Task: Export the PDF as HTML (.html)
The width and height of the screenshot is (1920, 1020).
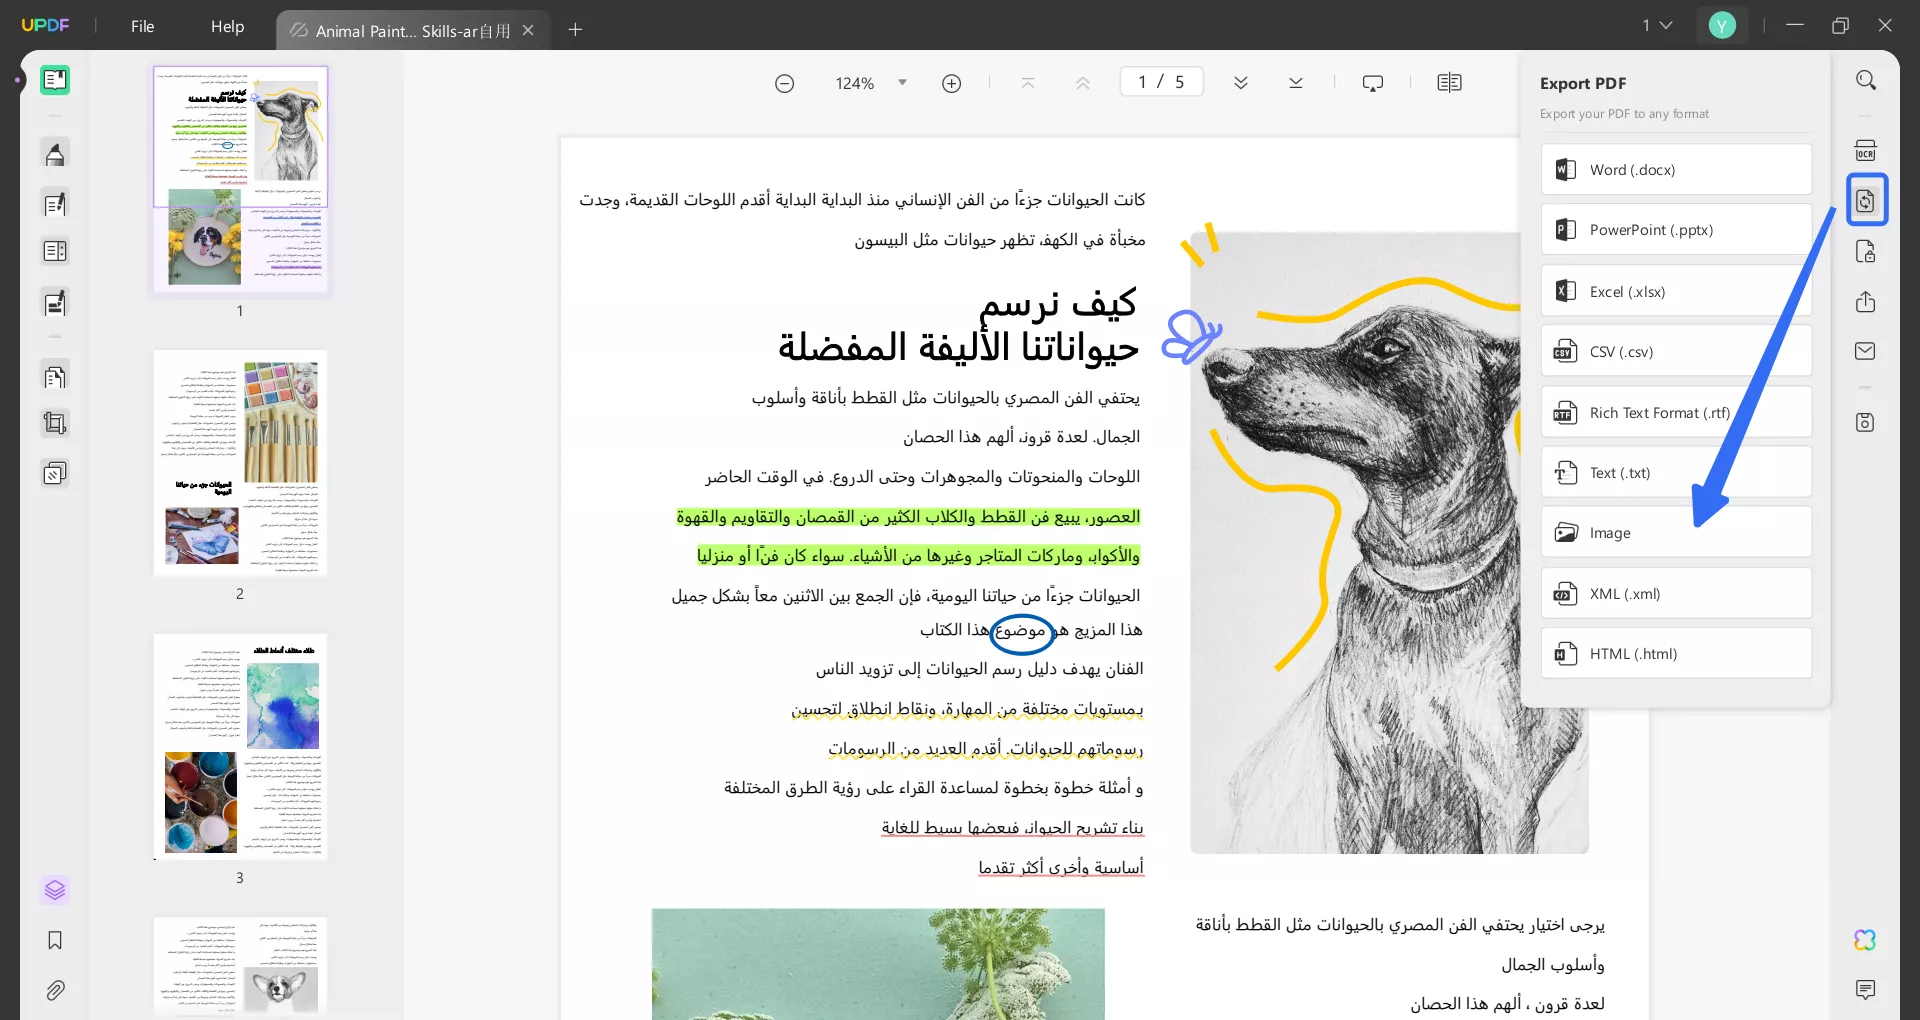Action: [1675, 653]
